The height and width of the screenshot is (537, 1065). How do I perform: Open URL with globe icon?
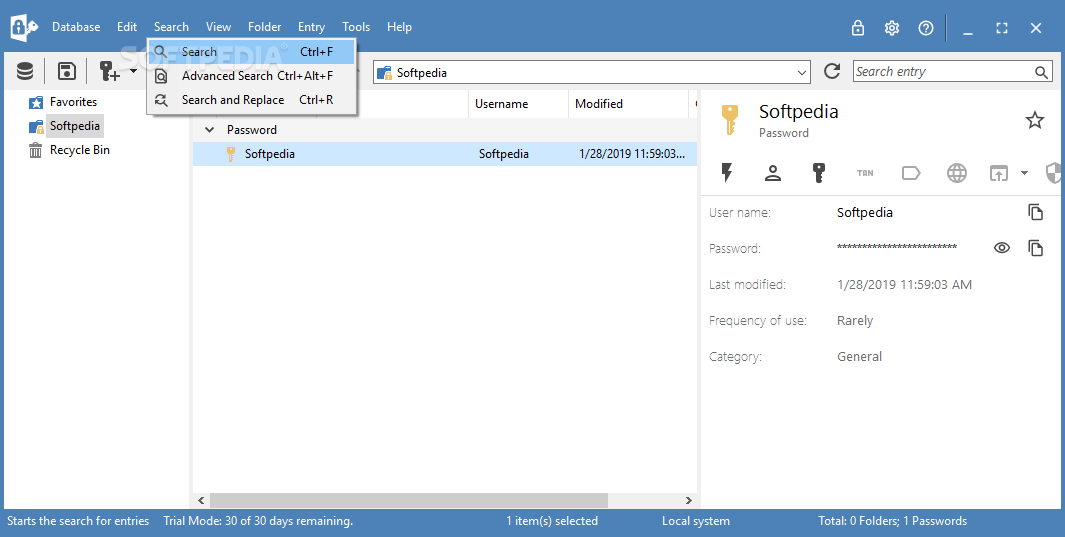[x=957, y=173]
